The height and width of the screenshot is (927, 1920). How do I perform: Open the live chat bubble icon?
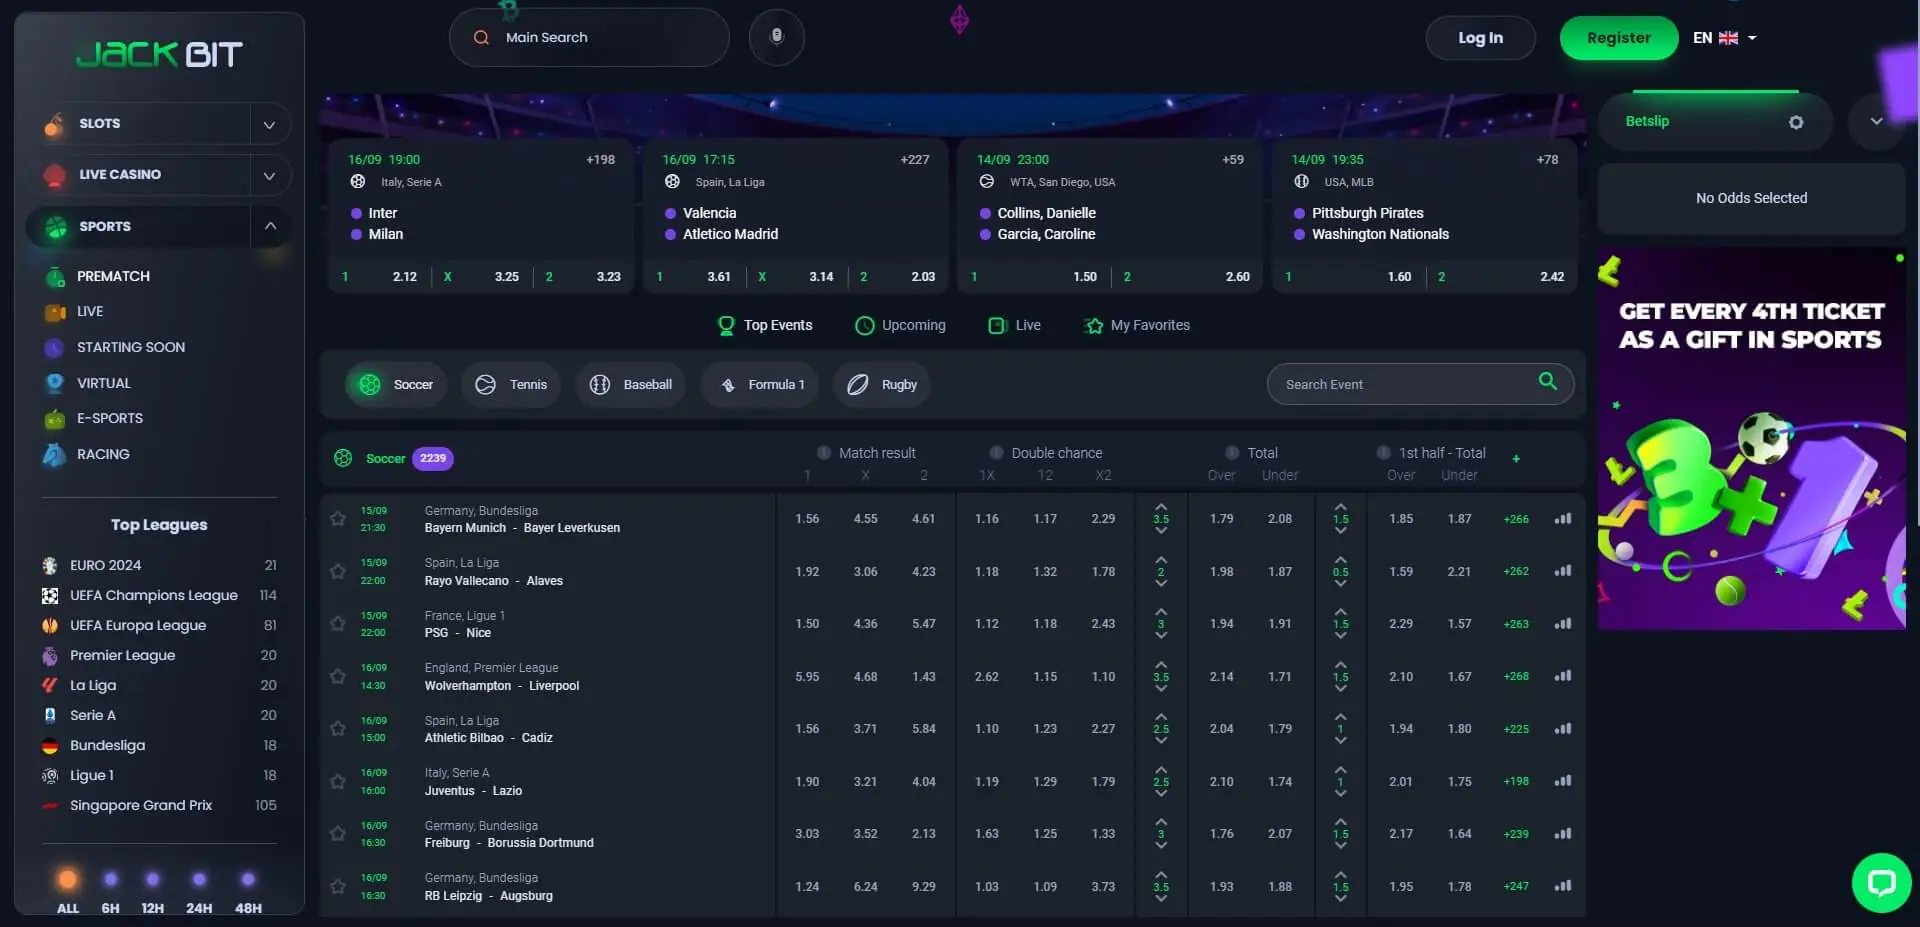click(x=1883, y=882)
